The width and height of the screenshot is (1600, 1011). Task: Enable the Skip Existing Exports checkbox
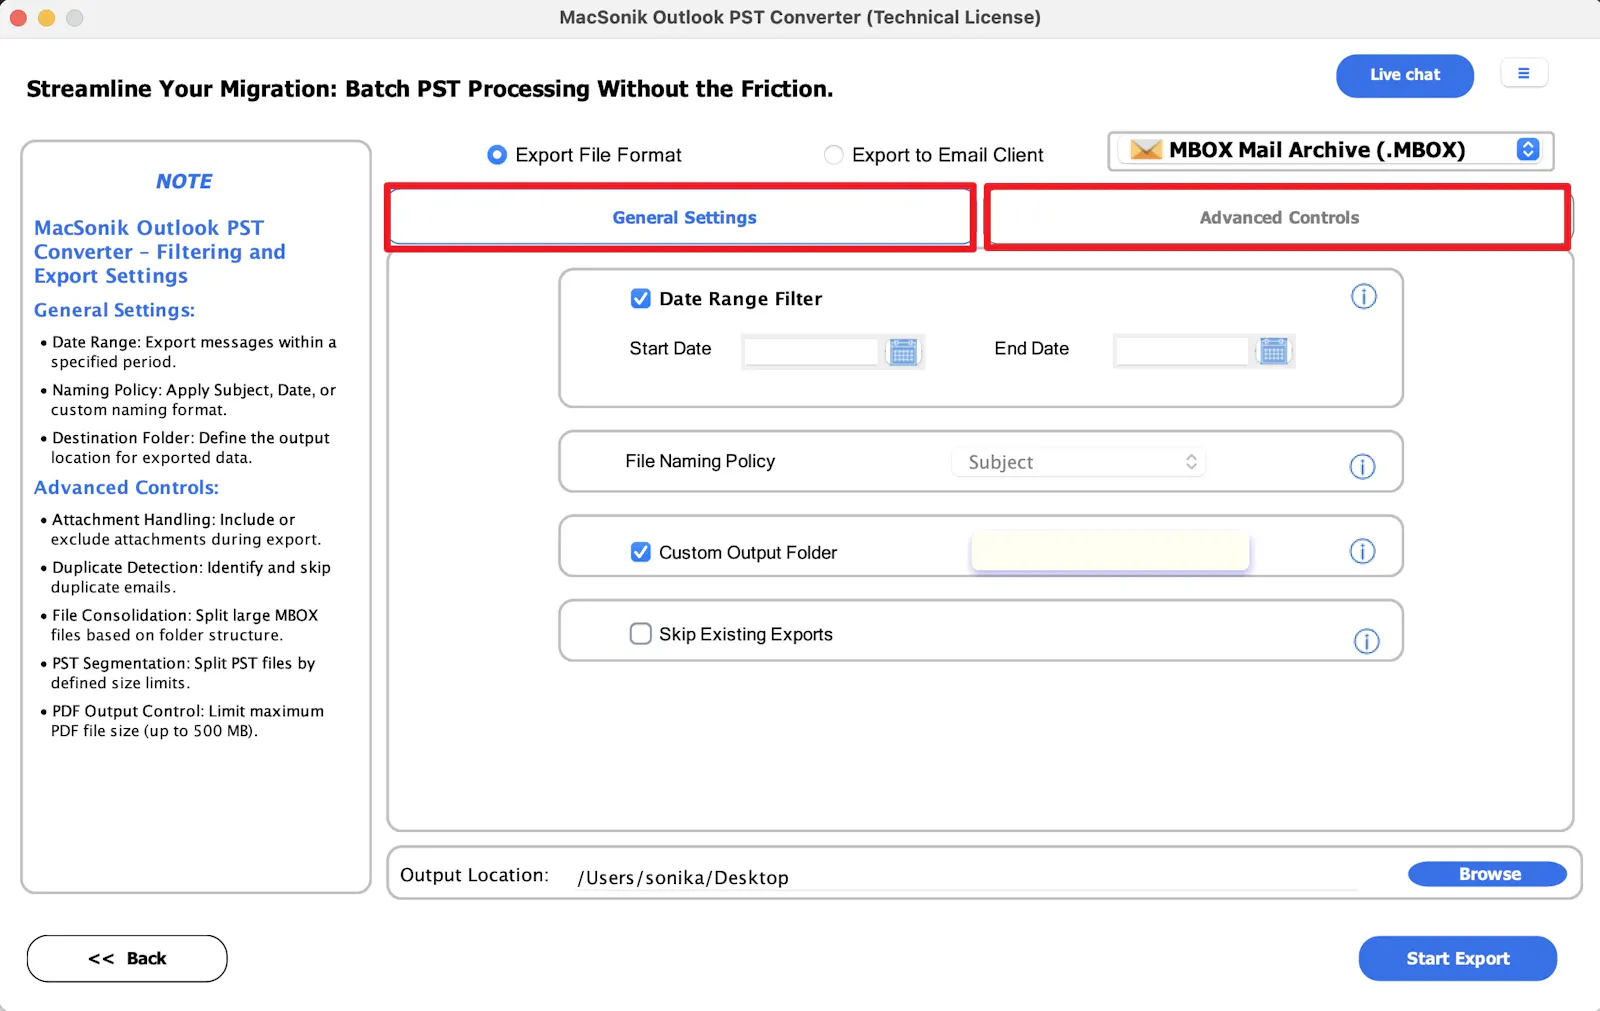pyautogui.click(x=641, y=634)
